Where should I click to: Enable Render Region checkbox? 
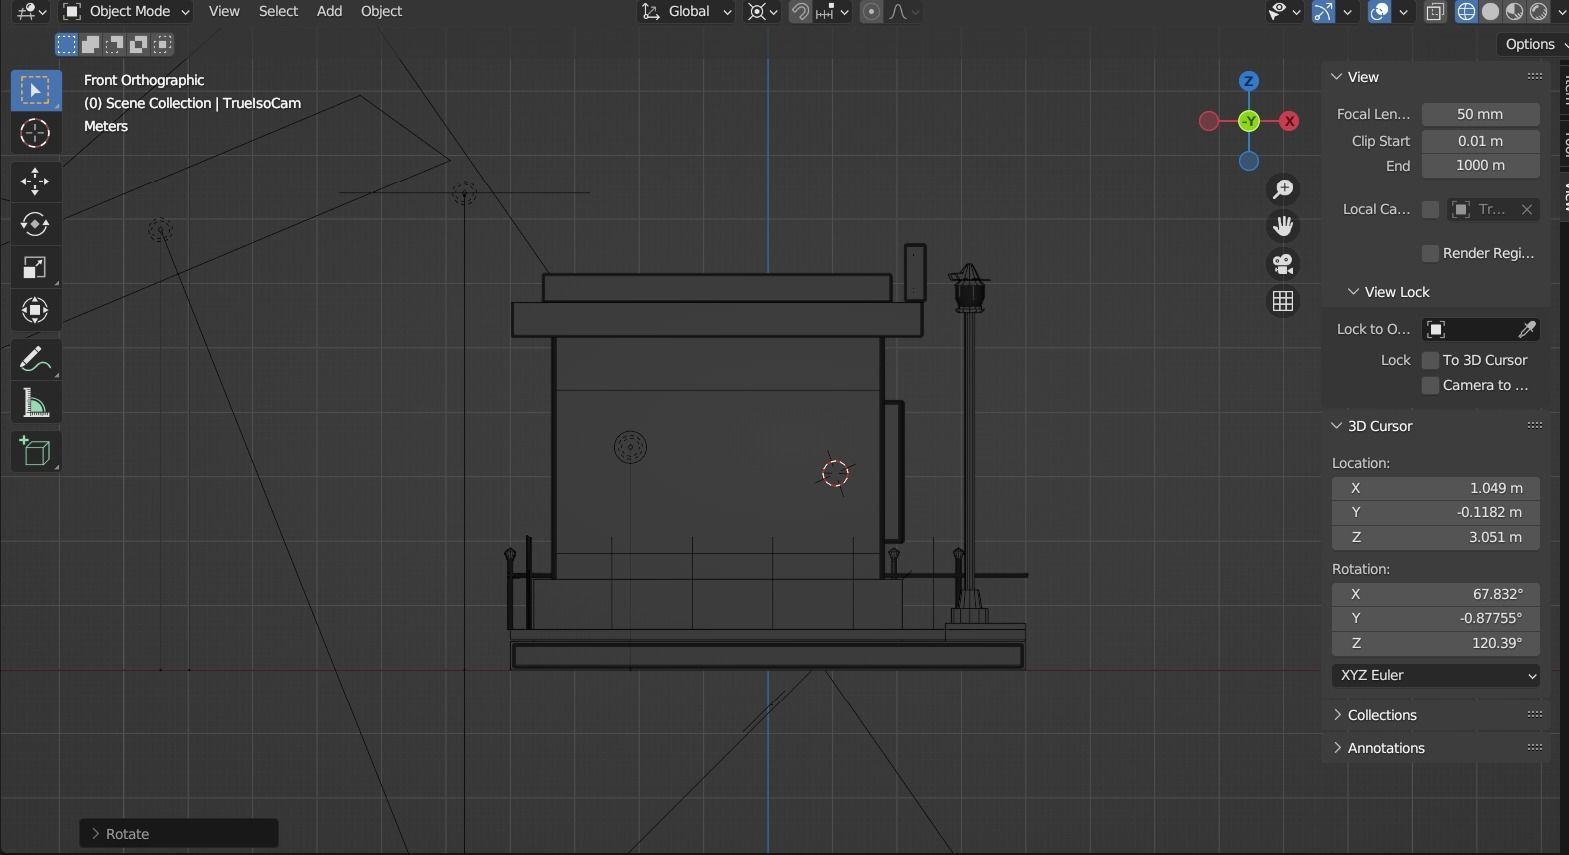click(x=1430, y=253)
